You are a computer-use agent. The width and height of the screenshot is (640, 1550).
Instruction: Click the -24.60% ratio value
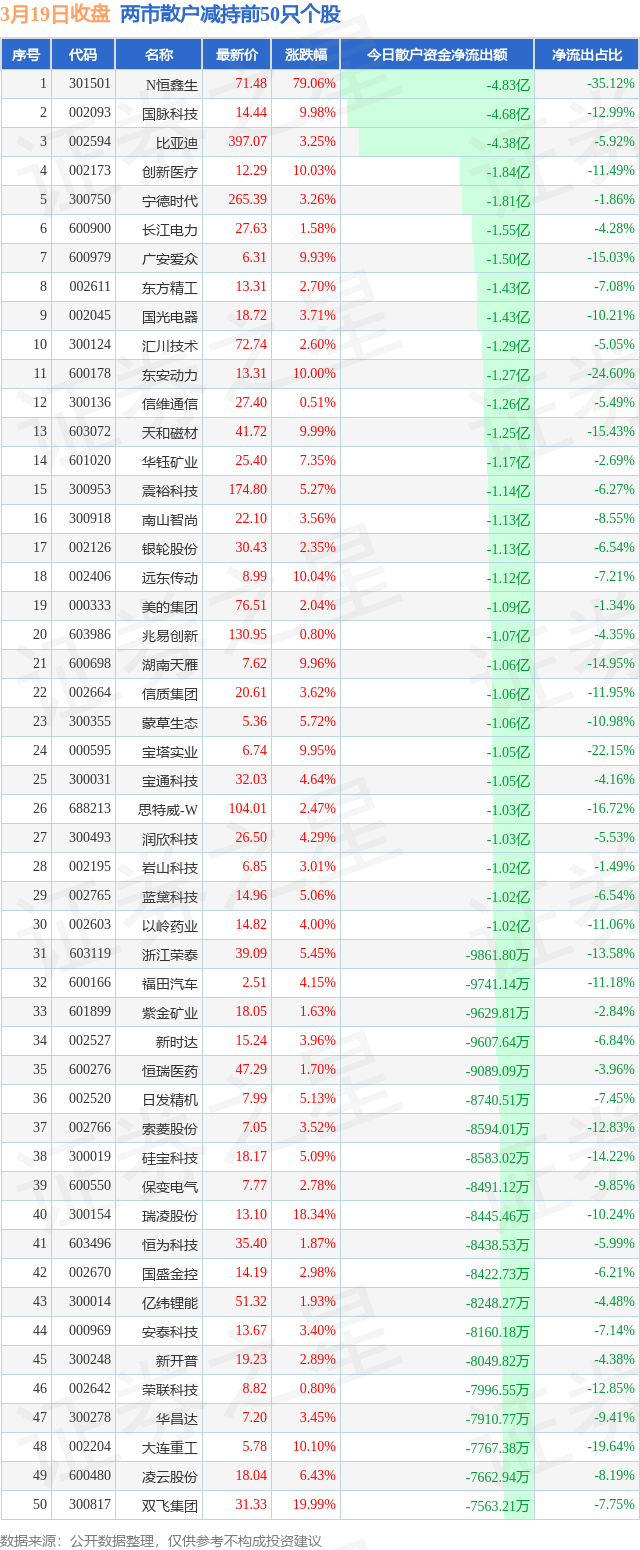[611, 374]
